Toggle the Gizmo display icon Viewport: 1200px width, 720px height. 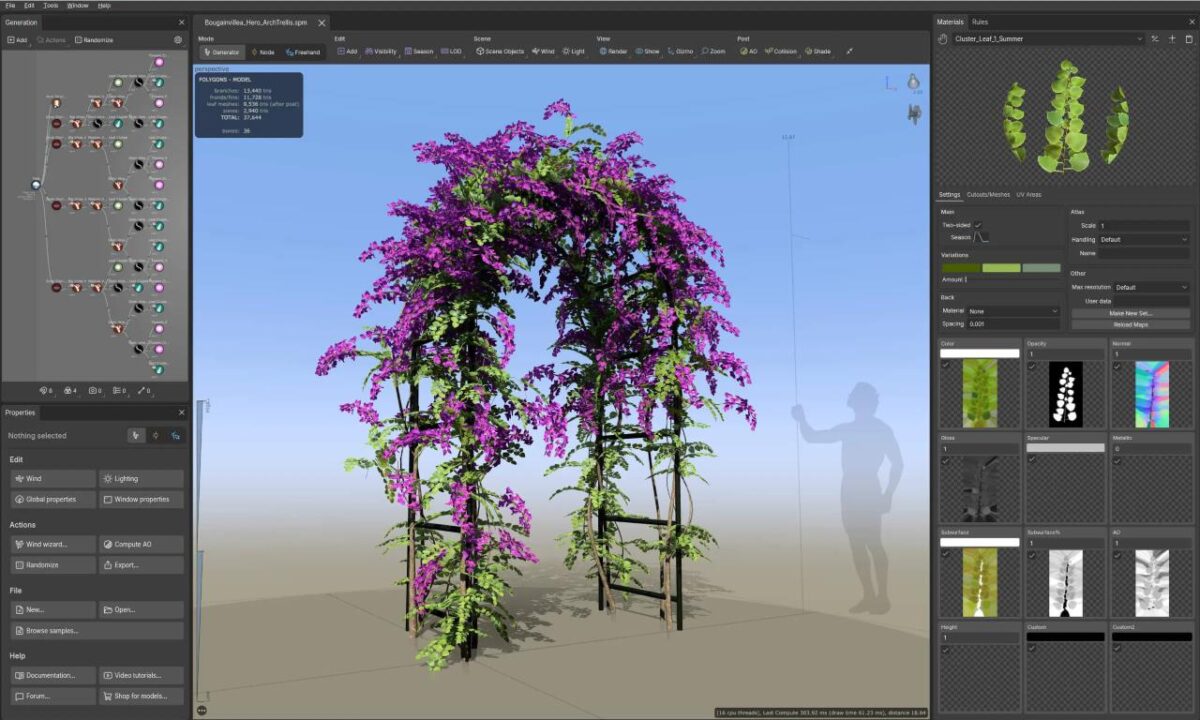pos(679,51)
